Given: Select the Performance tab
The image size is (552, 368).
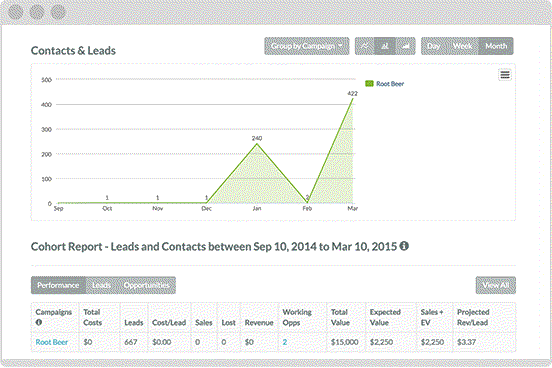Looking at the screenshot, I should [58, 285].
